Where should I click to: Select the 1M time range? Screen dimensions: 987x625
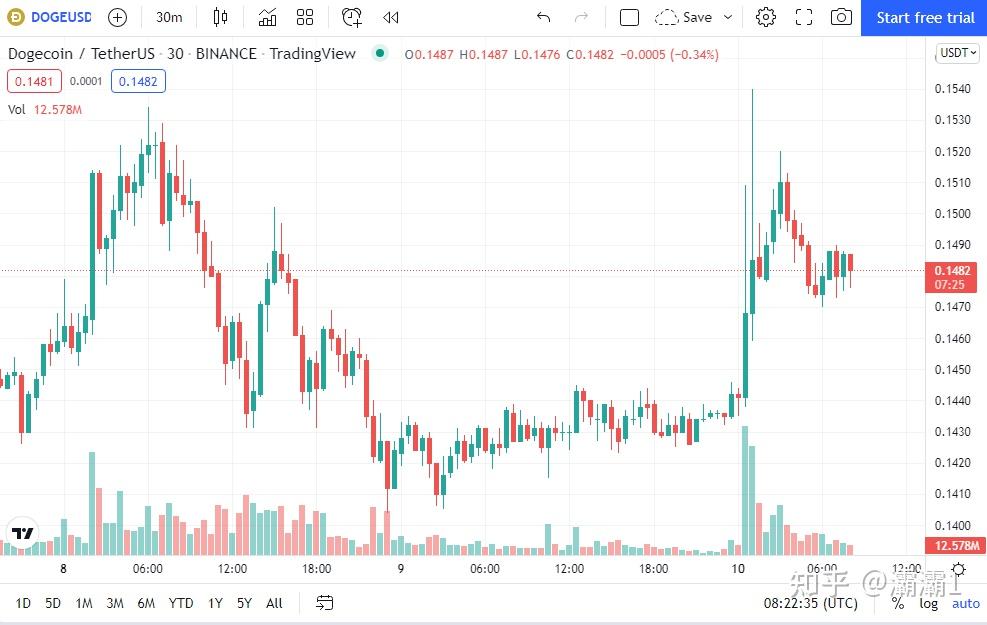(x=84, y=603)
